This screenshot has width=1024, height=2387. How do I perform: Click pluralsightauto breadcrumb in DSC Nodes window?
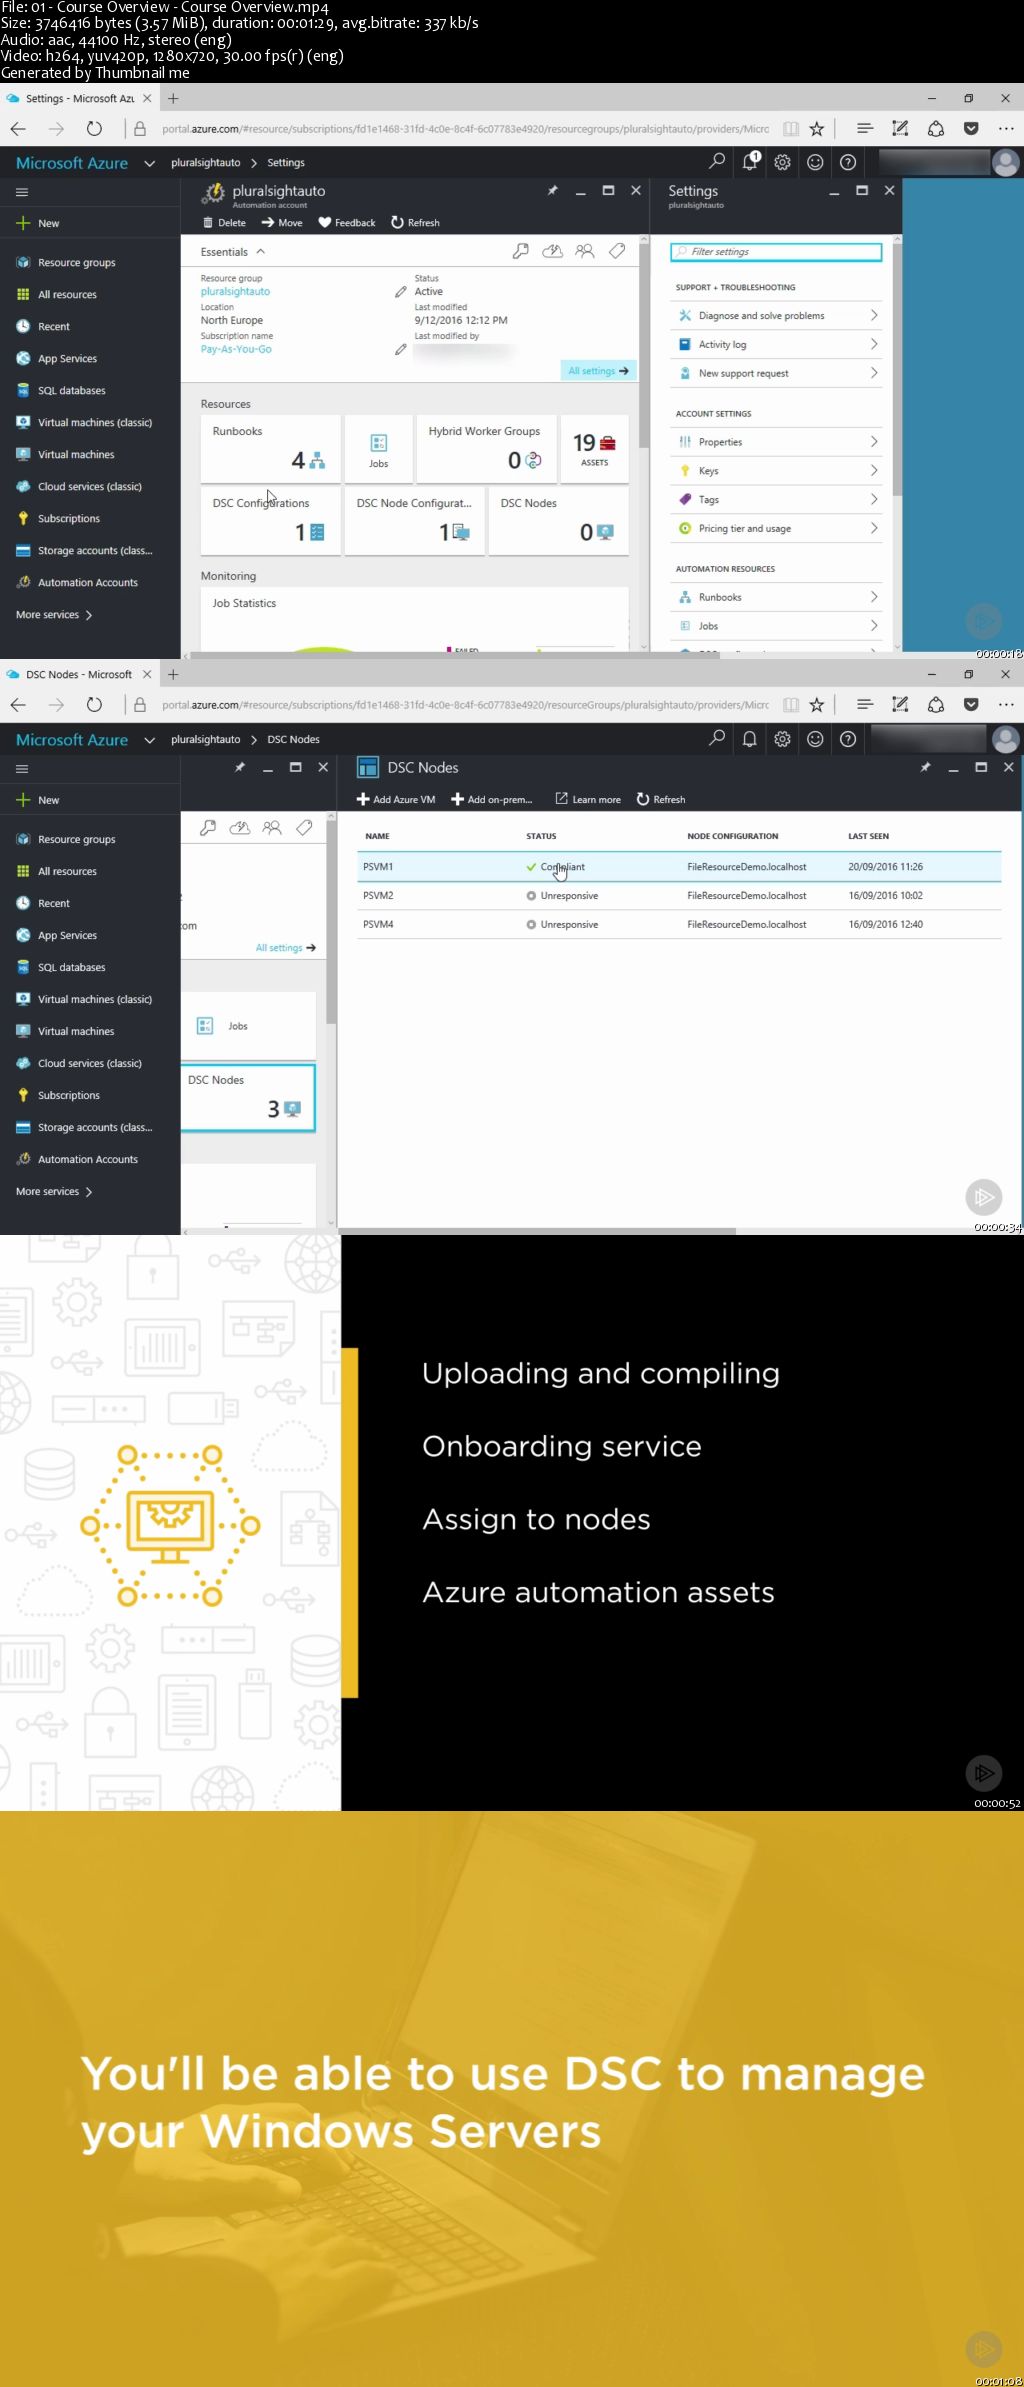point(206,740)
